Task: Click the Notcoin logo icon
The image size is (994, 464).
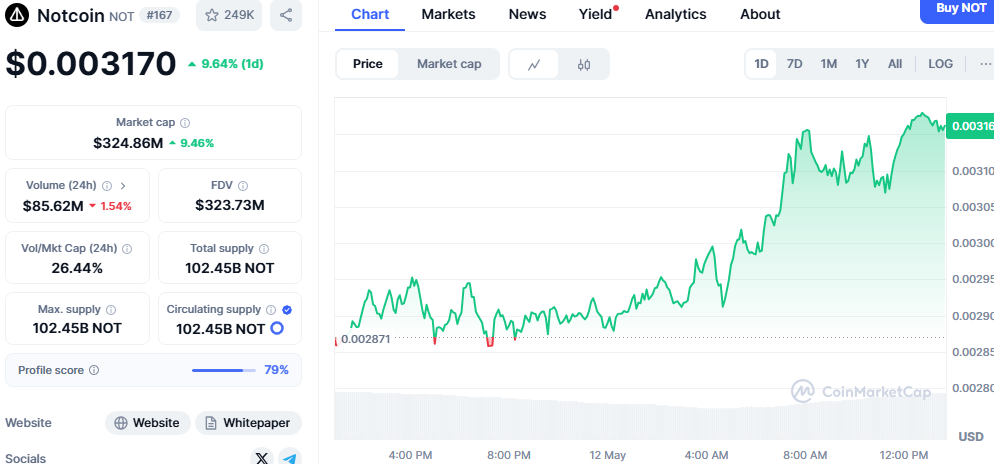Action: [17, 15]
